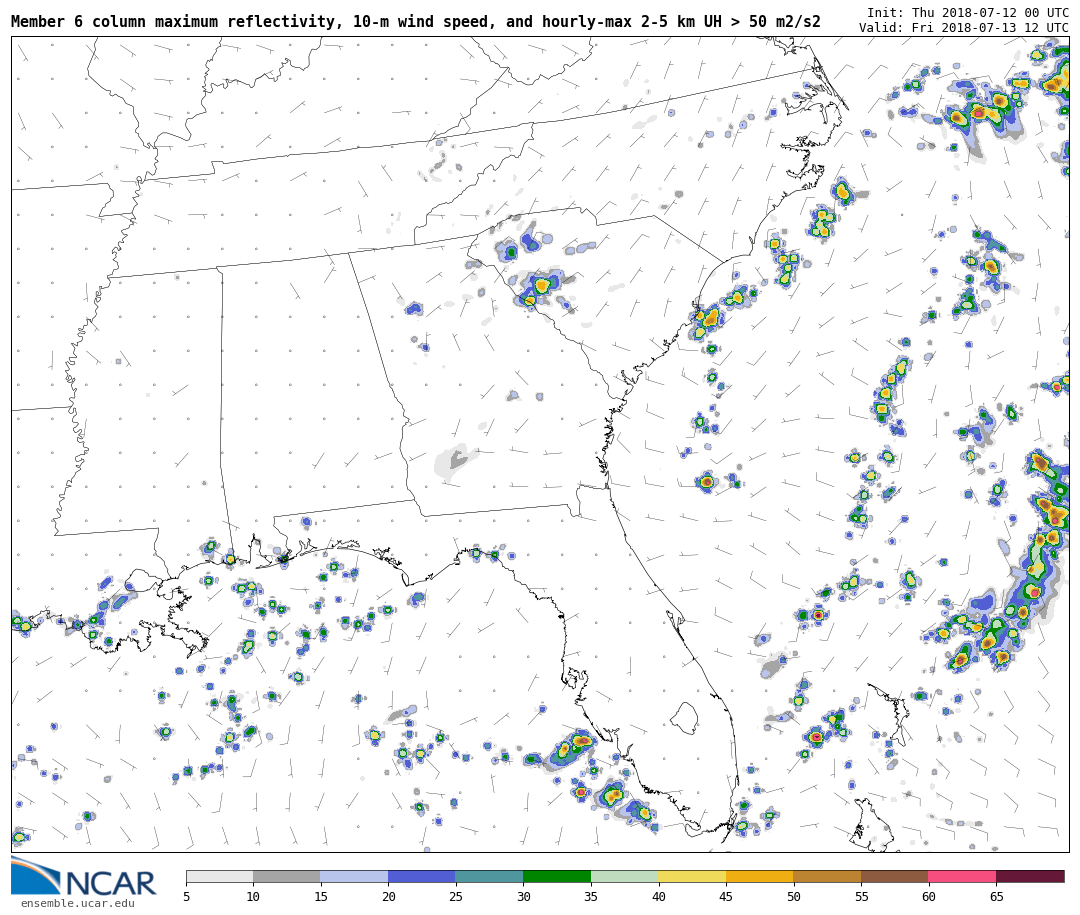Image resolution: width=1080 pixels, height=915 pixels.
Task: Pick the blue 20–25 colorbar swatch
Action: 422,877
